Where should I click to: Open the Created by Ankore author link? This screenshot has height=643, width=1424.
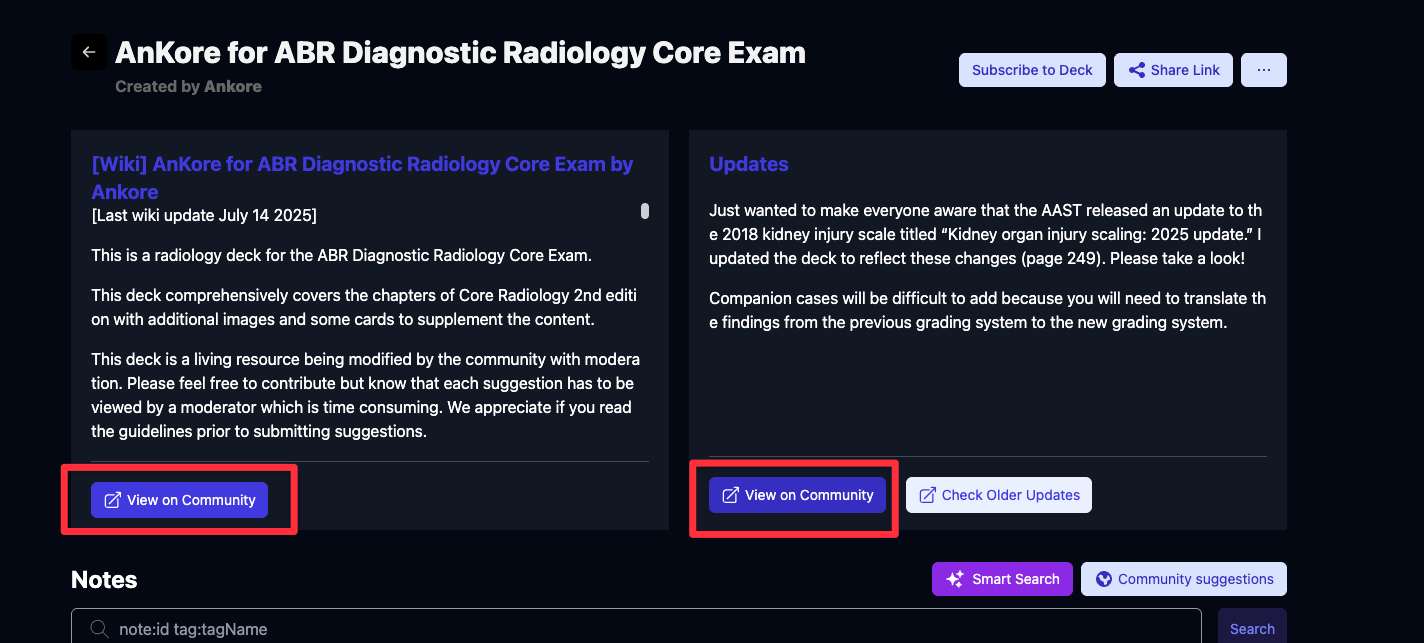tap(189, 86)
